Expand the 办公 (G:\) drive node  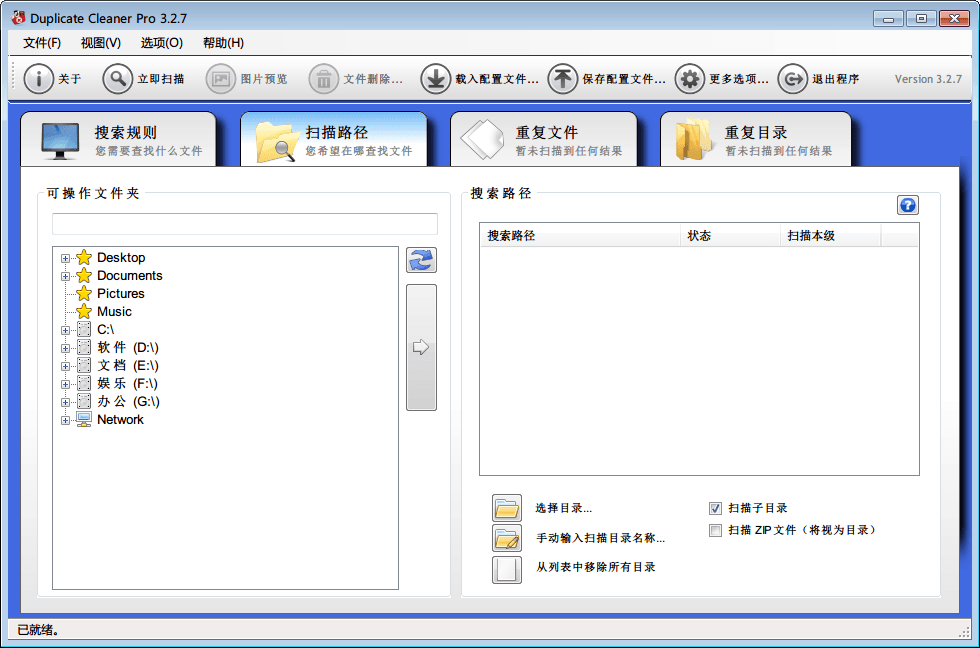point(65,402)
